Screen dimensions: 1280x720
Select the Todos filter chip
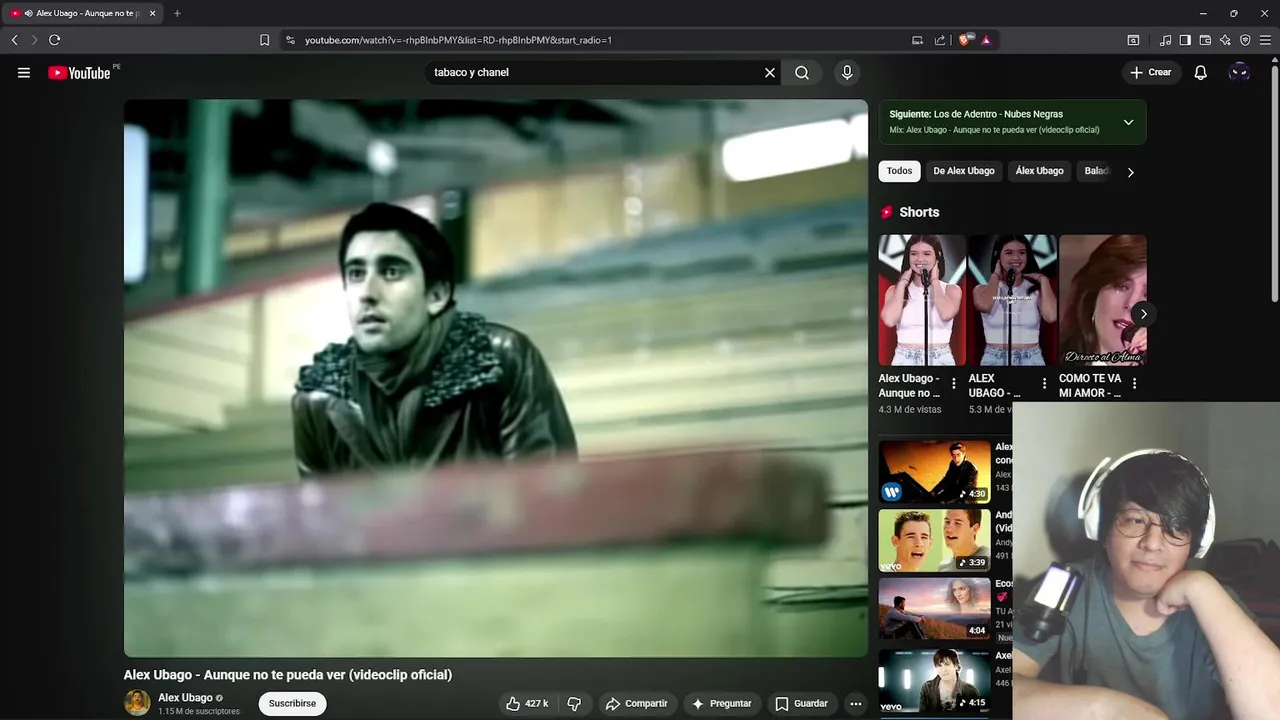click(x=899, y=171)
